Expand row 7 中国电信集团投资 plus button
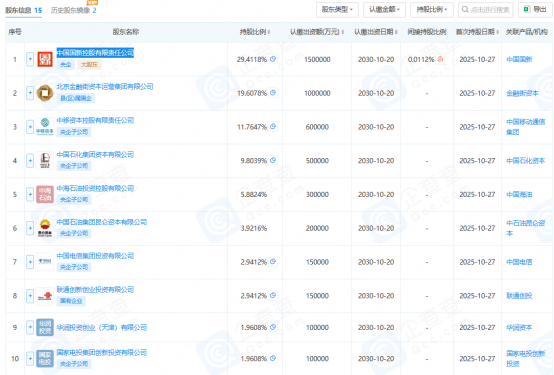Image resolution: width=554 pixels, height=375 pixels. coord(30,262)
